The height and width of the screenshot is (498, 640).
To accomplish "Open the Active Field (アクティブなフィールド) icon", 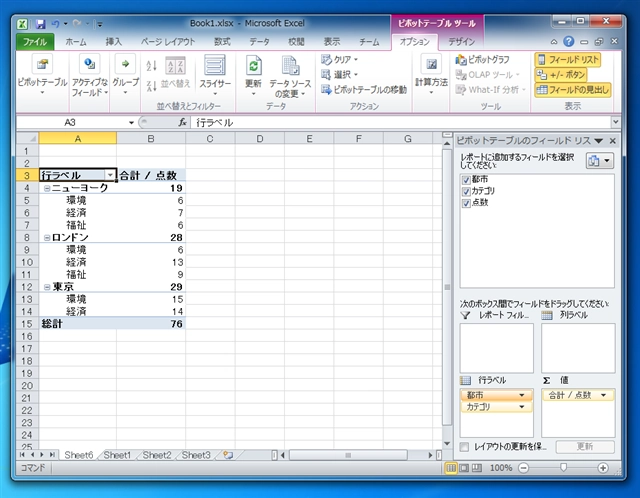I will (89, 64).
